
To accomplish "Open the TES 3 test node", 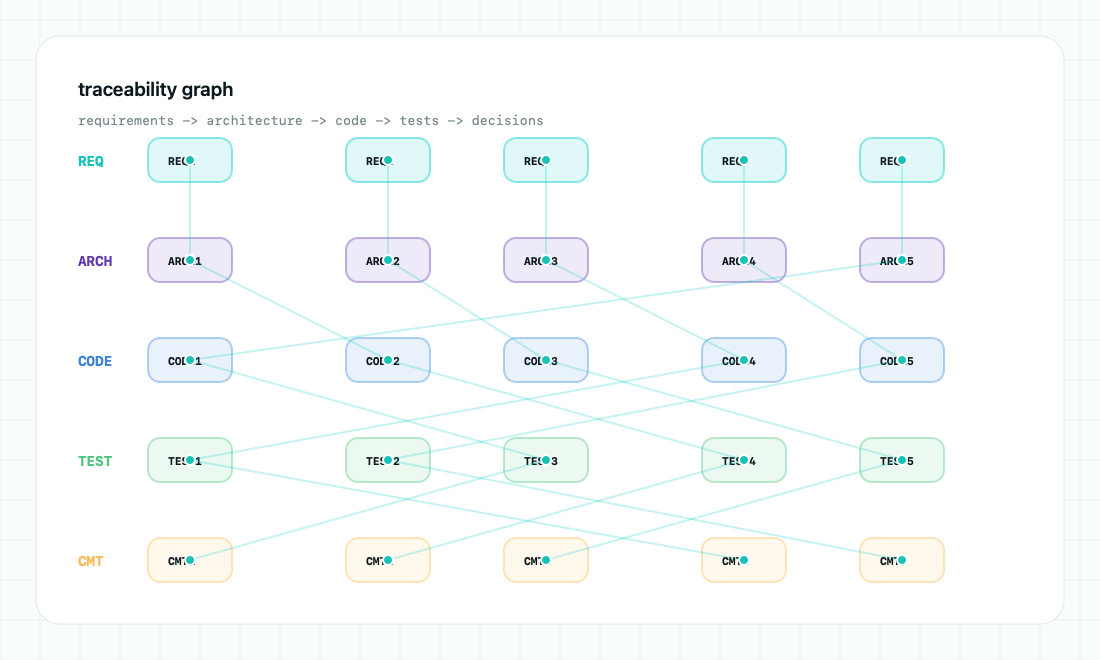I will [546, 460].
